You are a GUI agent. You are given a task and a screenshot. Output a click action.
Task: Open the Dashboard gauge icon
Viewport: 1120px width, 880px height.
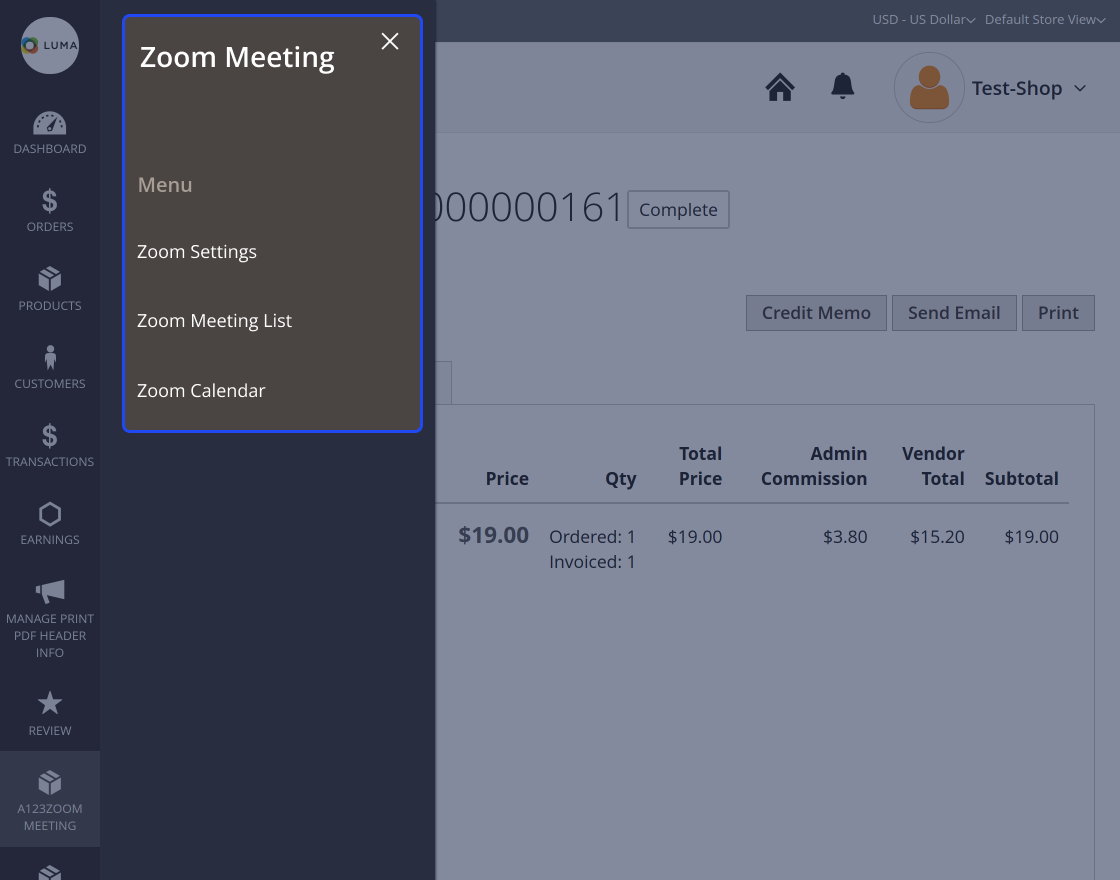(49, 124)
